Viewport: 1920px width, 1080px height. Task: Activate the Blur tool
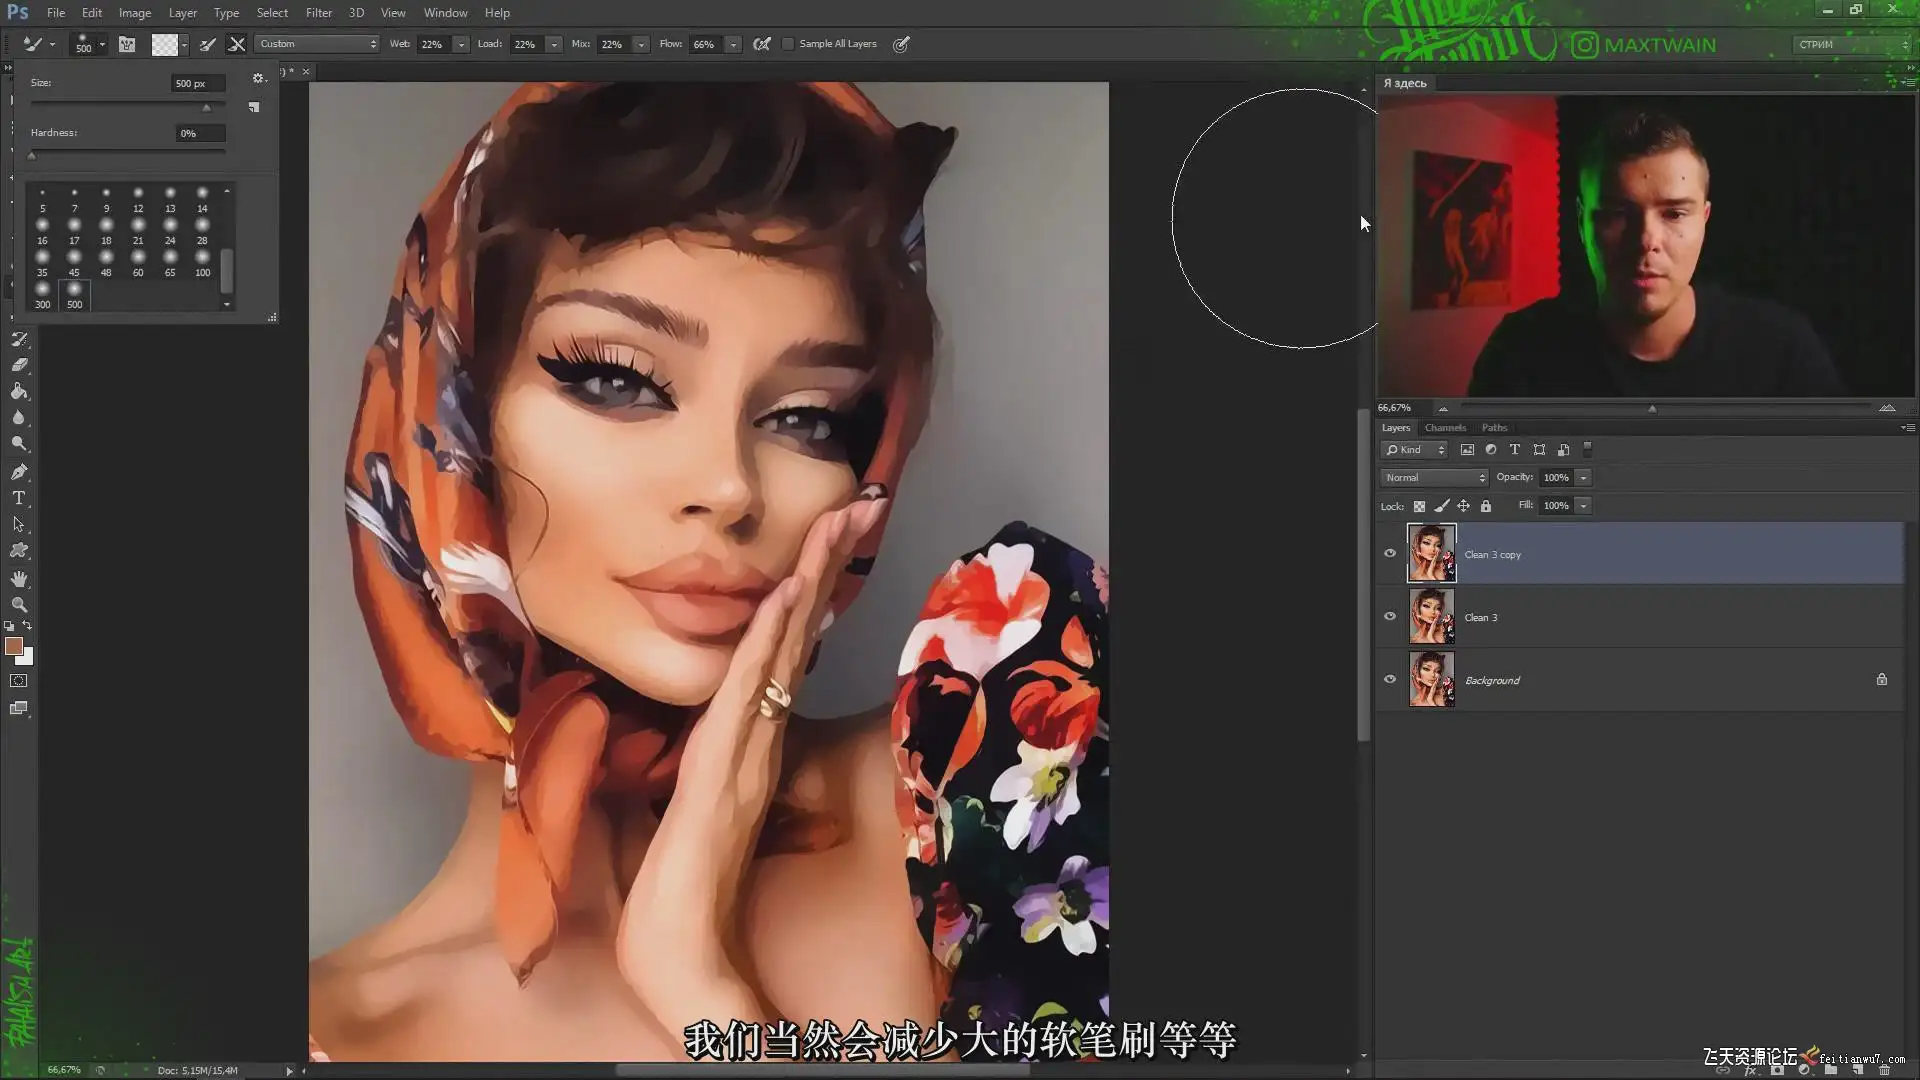tap(19, 417)
